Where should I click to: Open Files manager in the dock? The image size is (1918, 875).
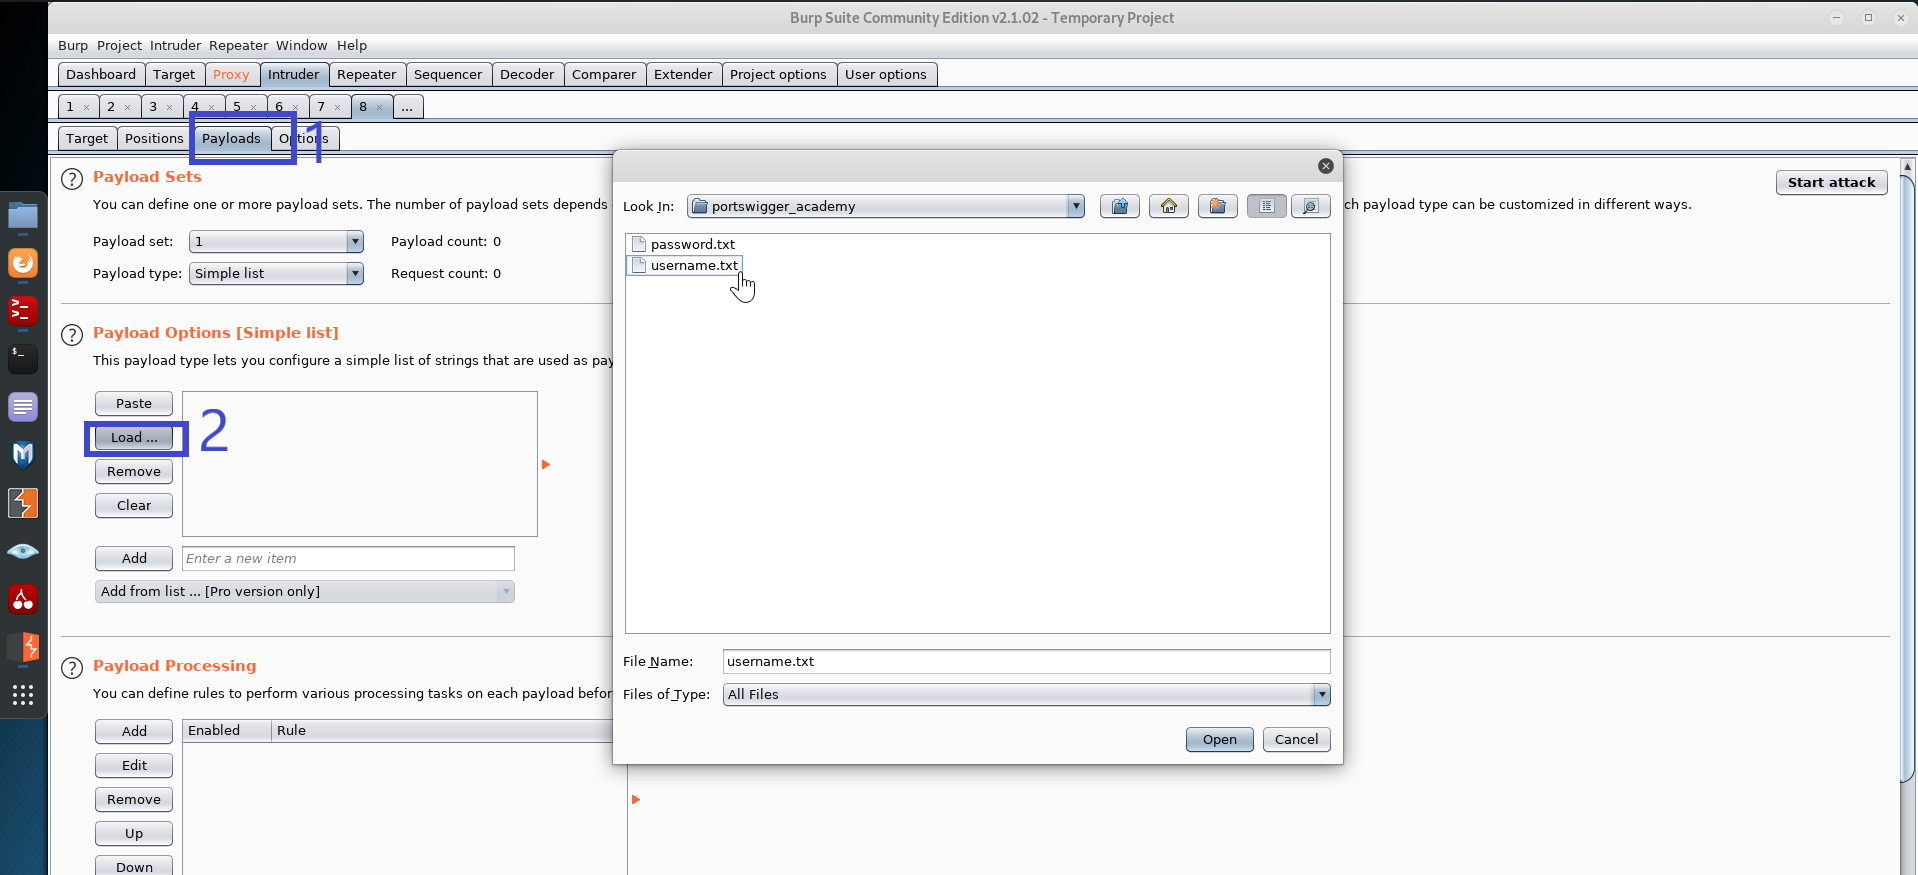23,215
